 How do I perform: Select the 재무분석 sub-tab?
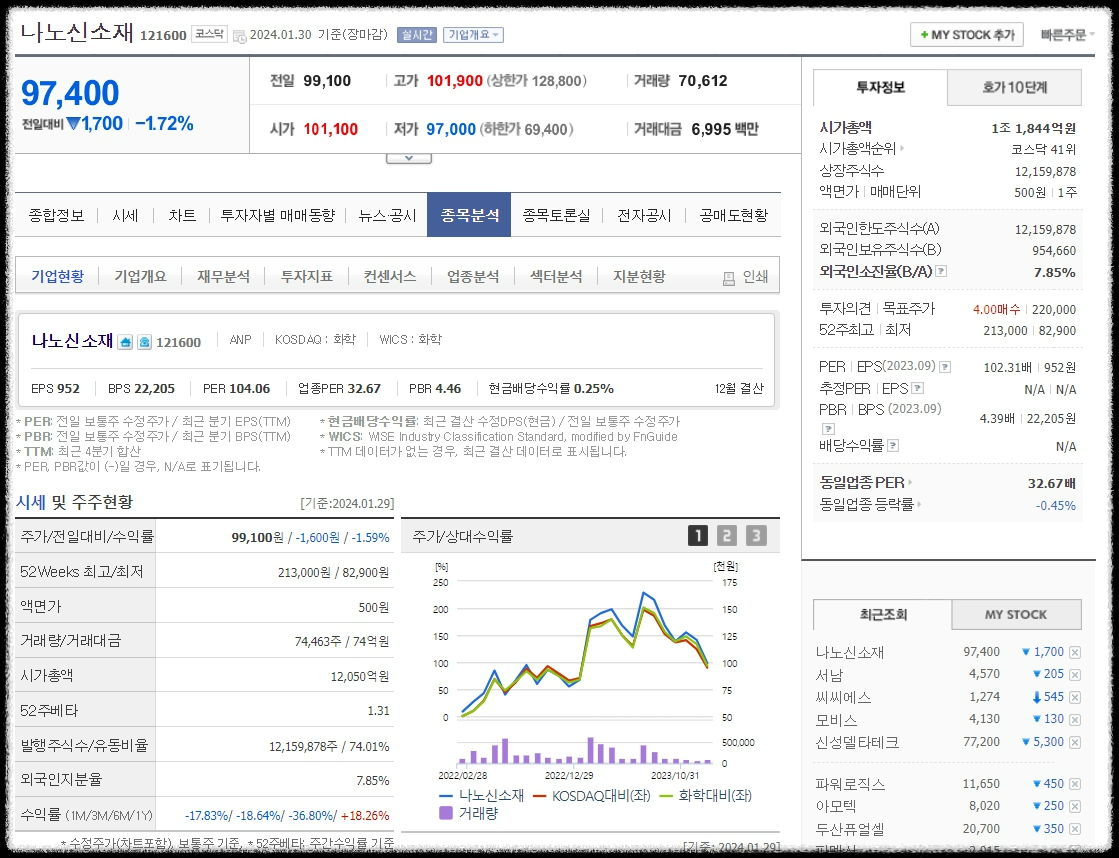[223, 276]
